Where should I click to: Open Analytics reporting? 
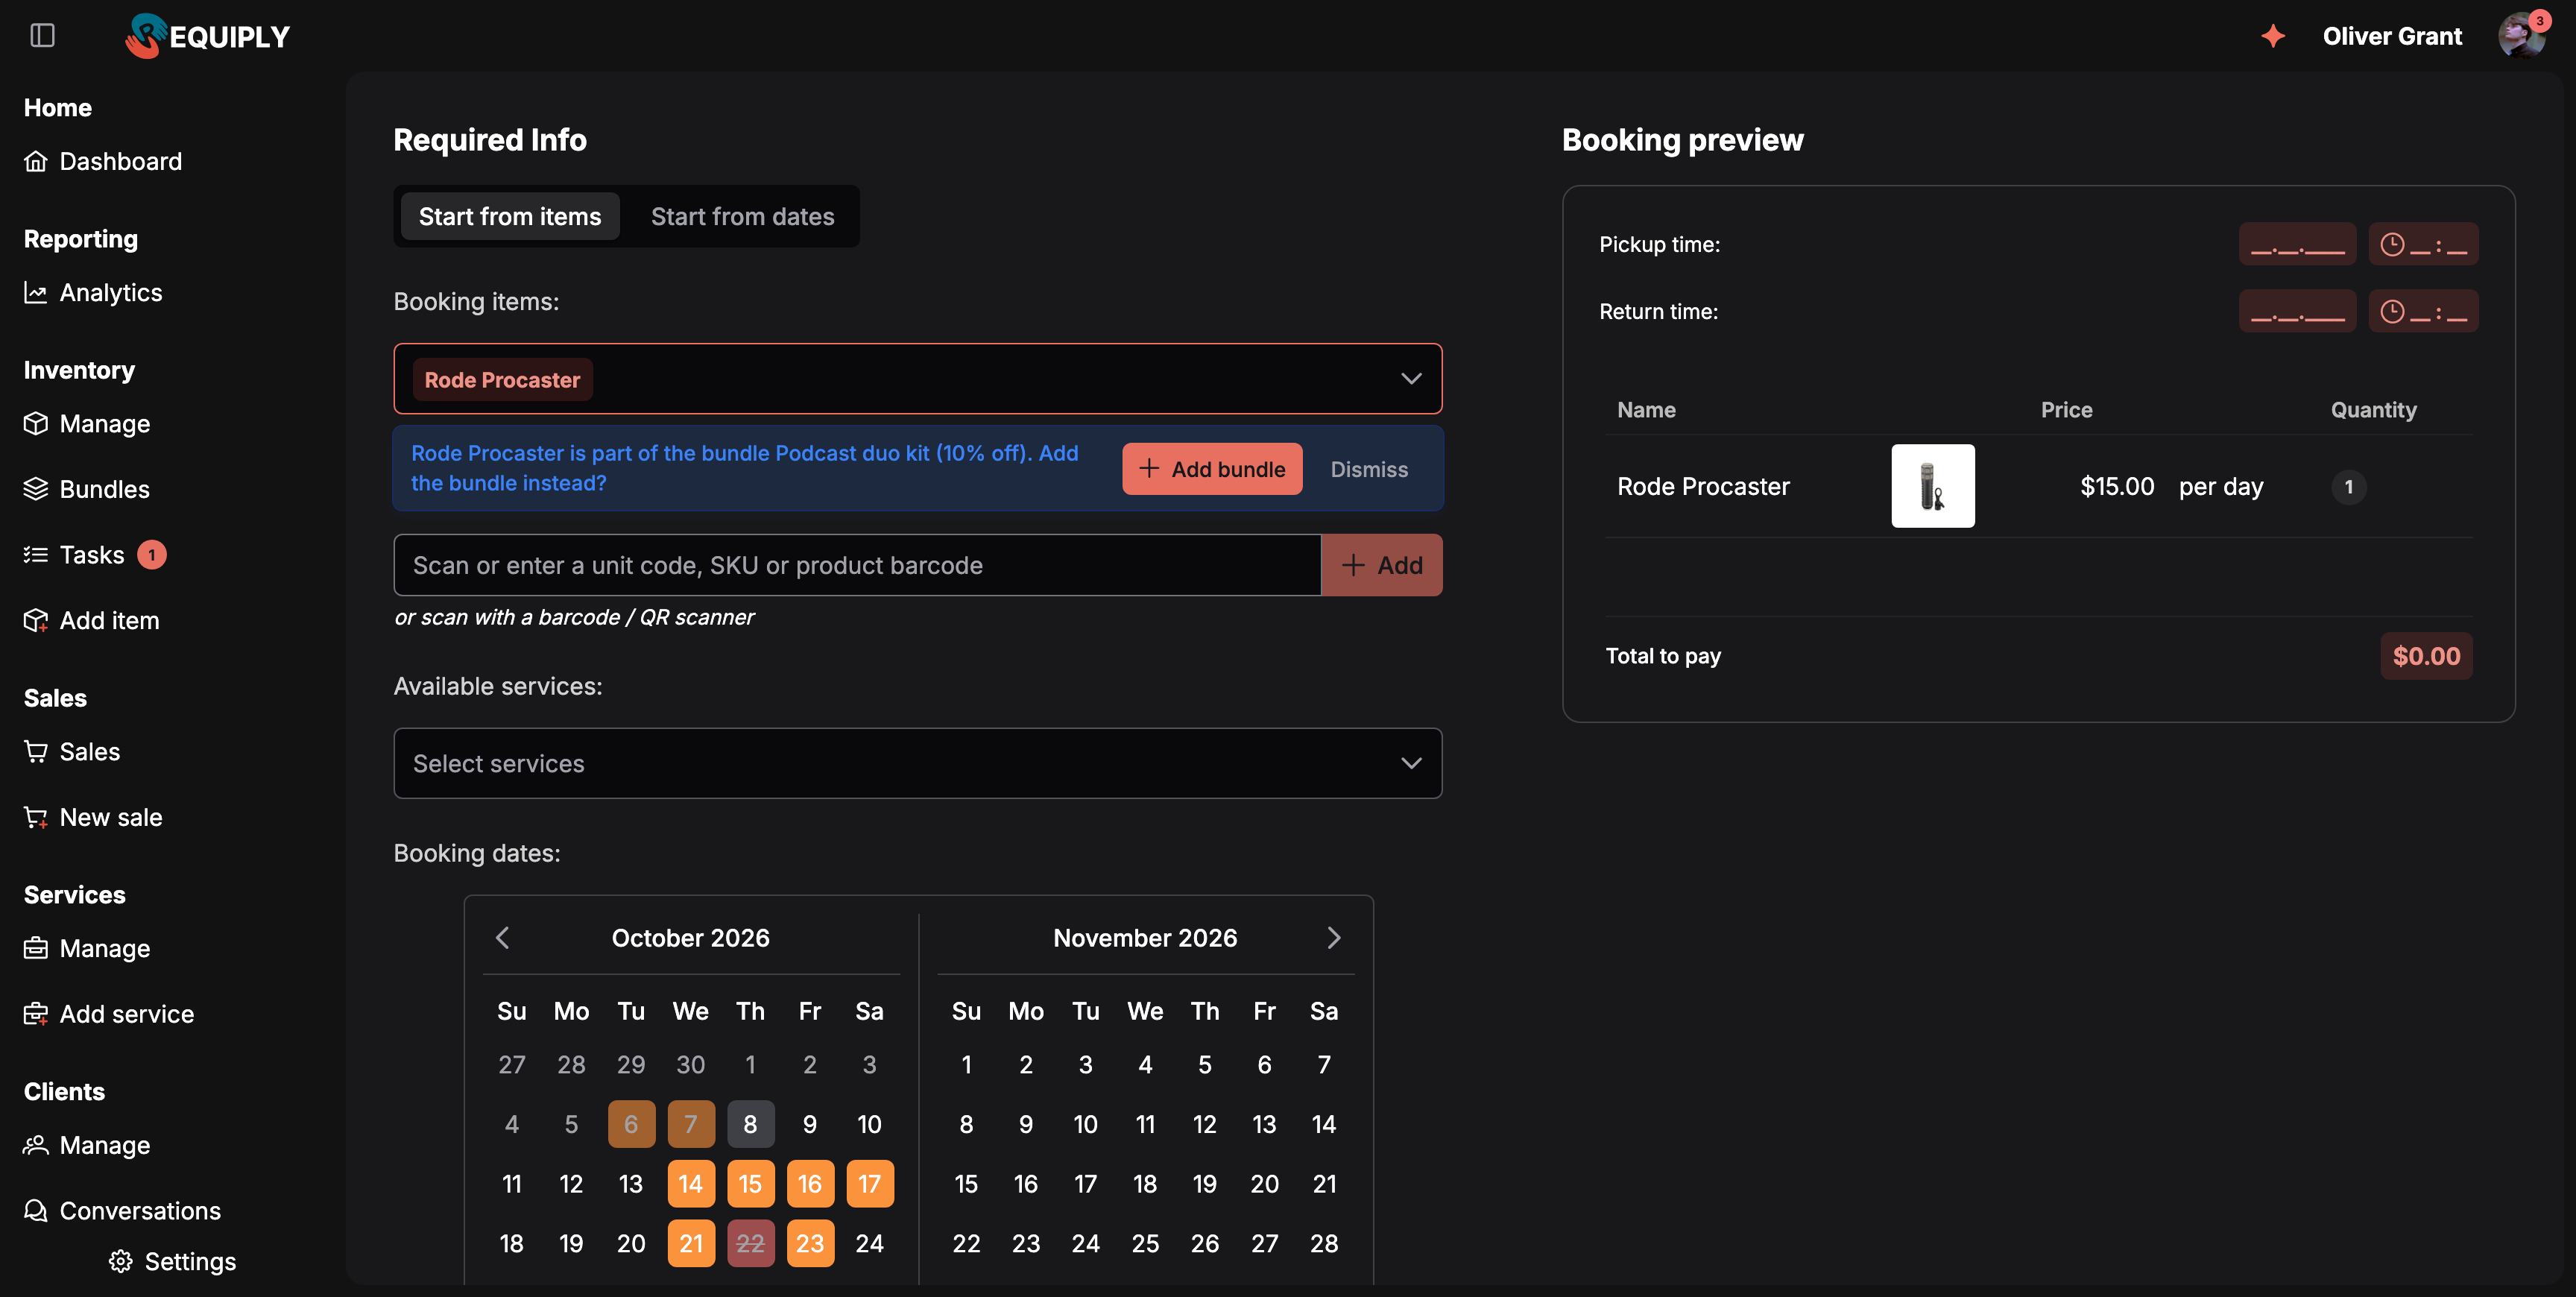tap(93, 292)
